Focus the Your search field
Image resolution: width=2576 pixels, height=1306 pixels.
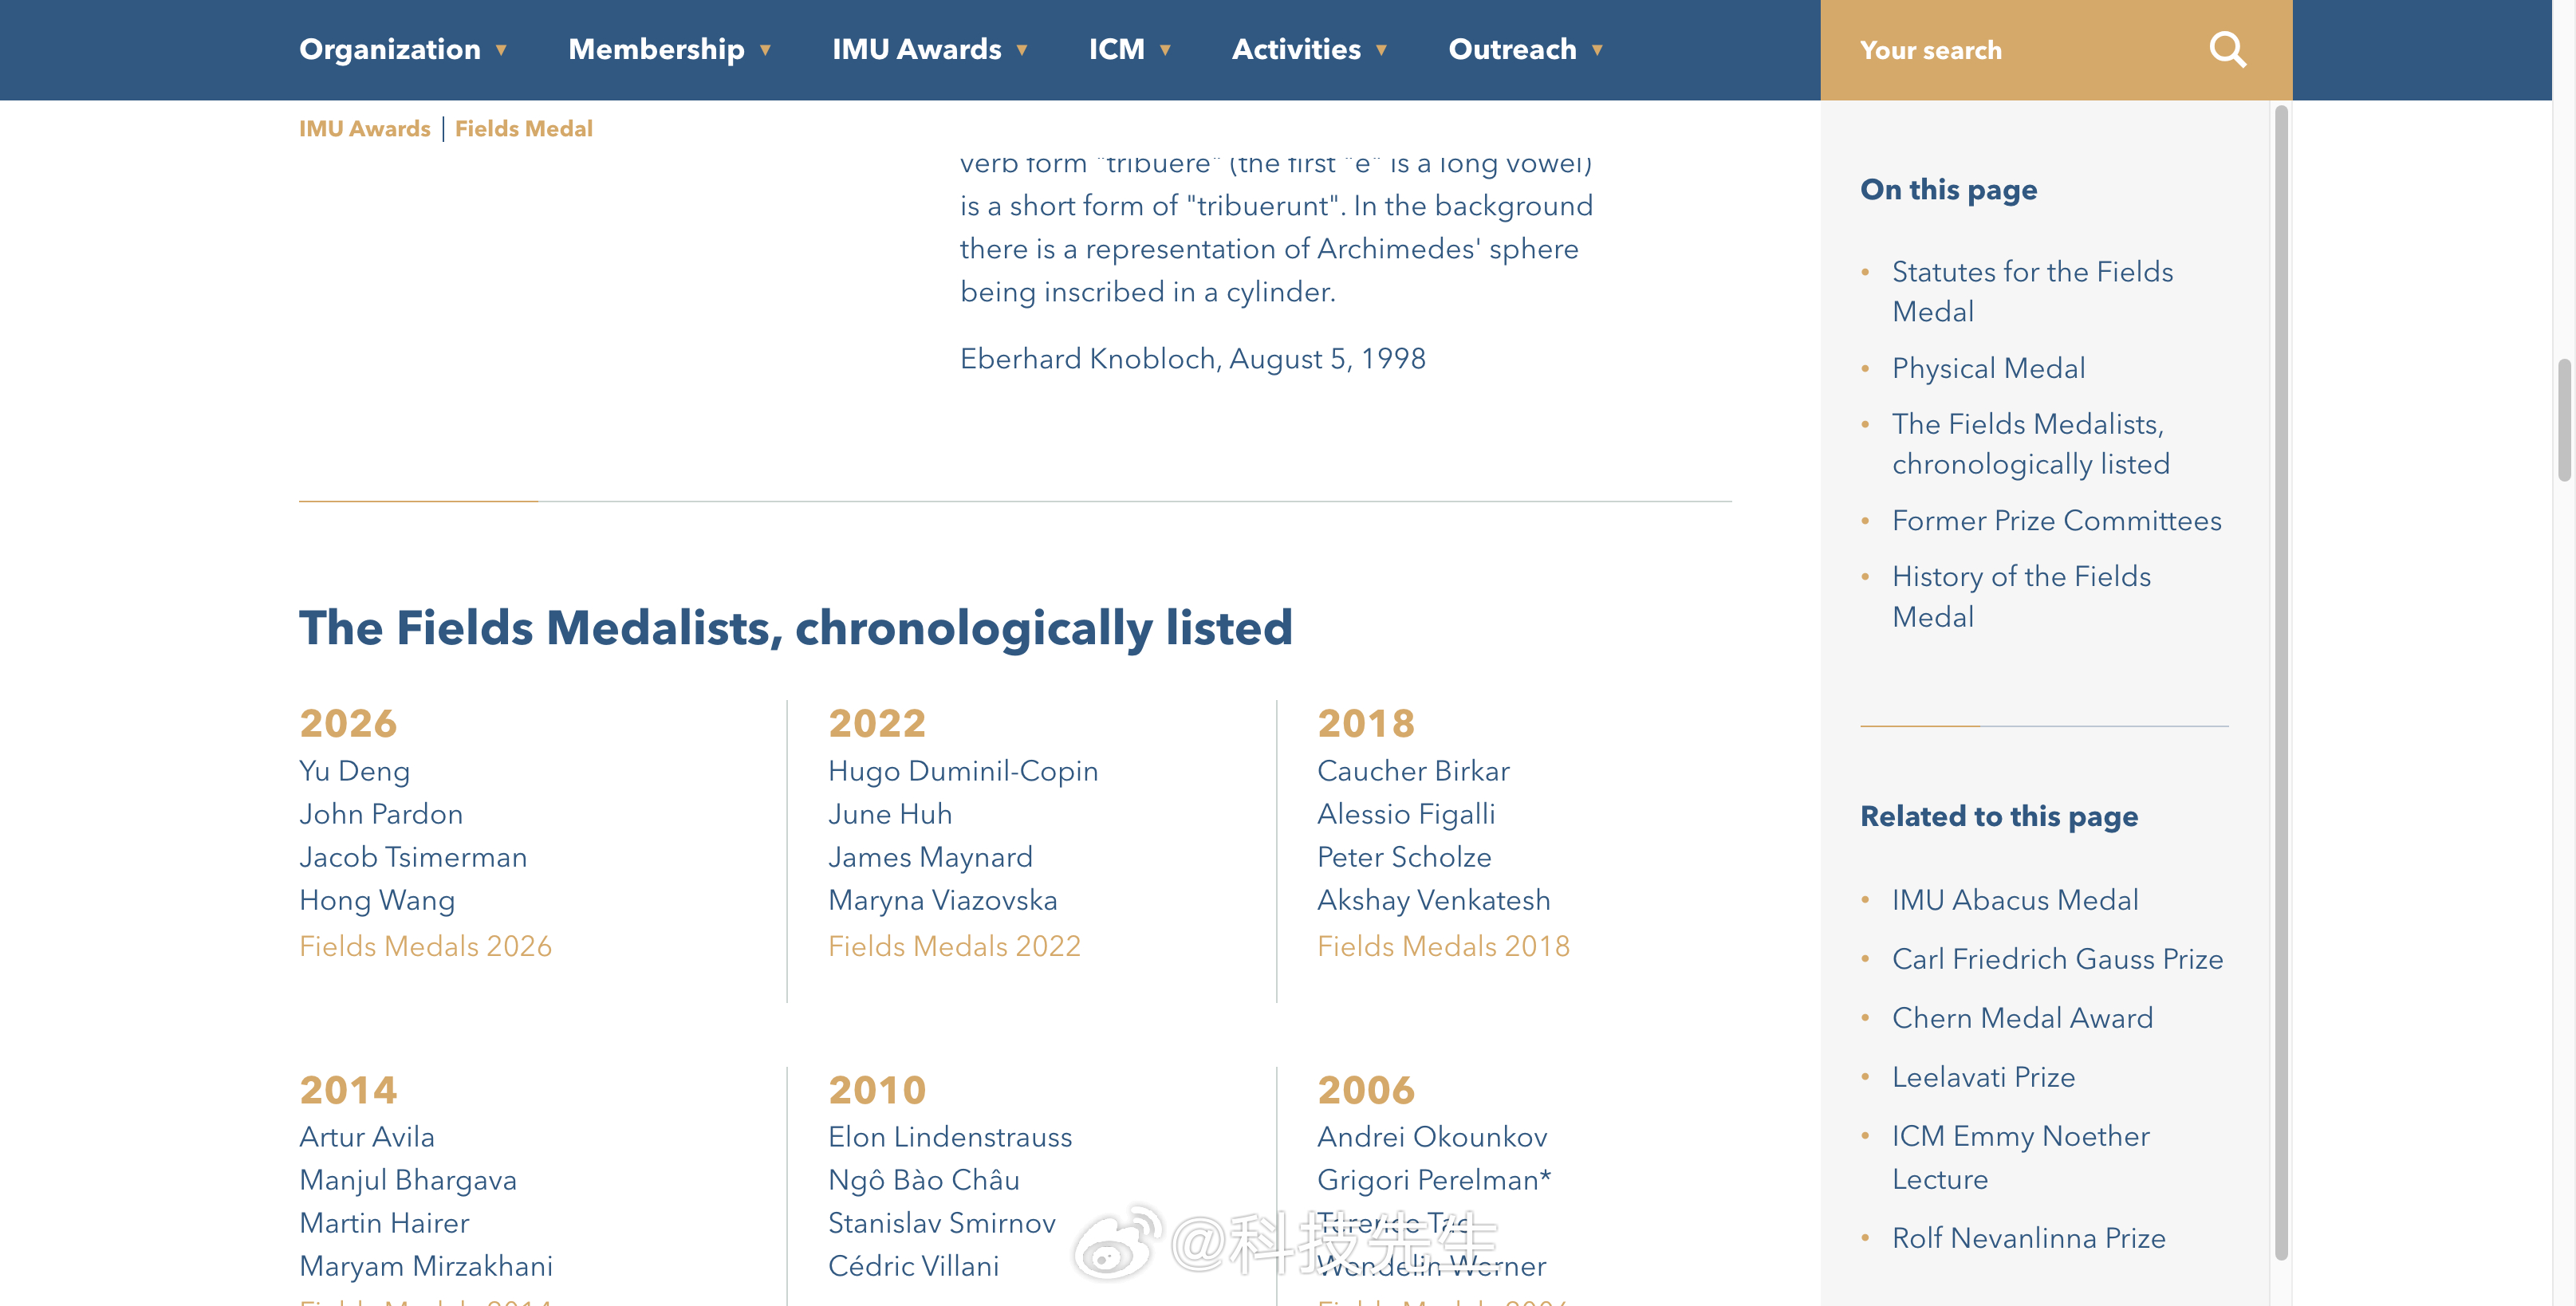[2020, 50]
